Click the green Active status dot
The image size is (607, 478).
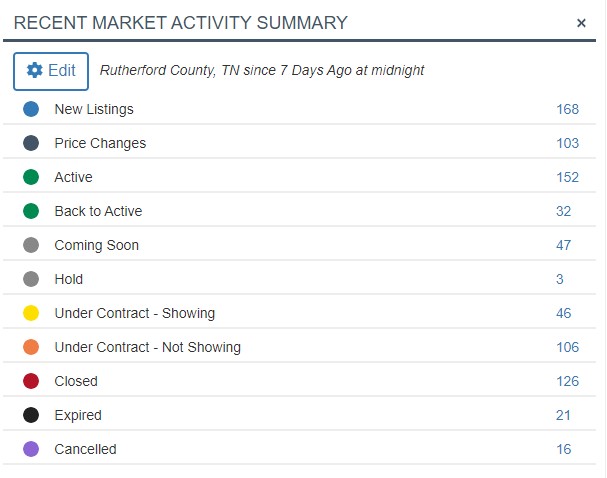tap(31, 177)
